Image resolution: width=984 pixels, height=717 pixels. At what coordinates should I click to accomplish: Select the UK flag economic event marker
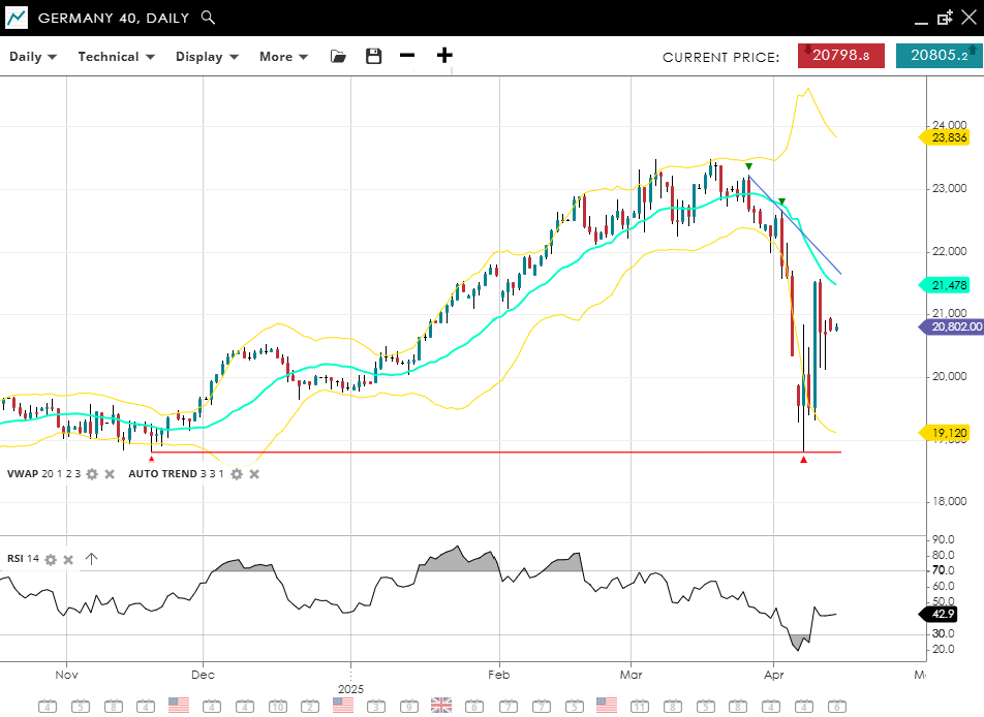[441, 705]
